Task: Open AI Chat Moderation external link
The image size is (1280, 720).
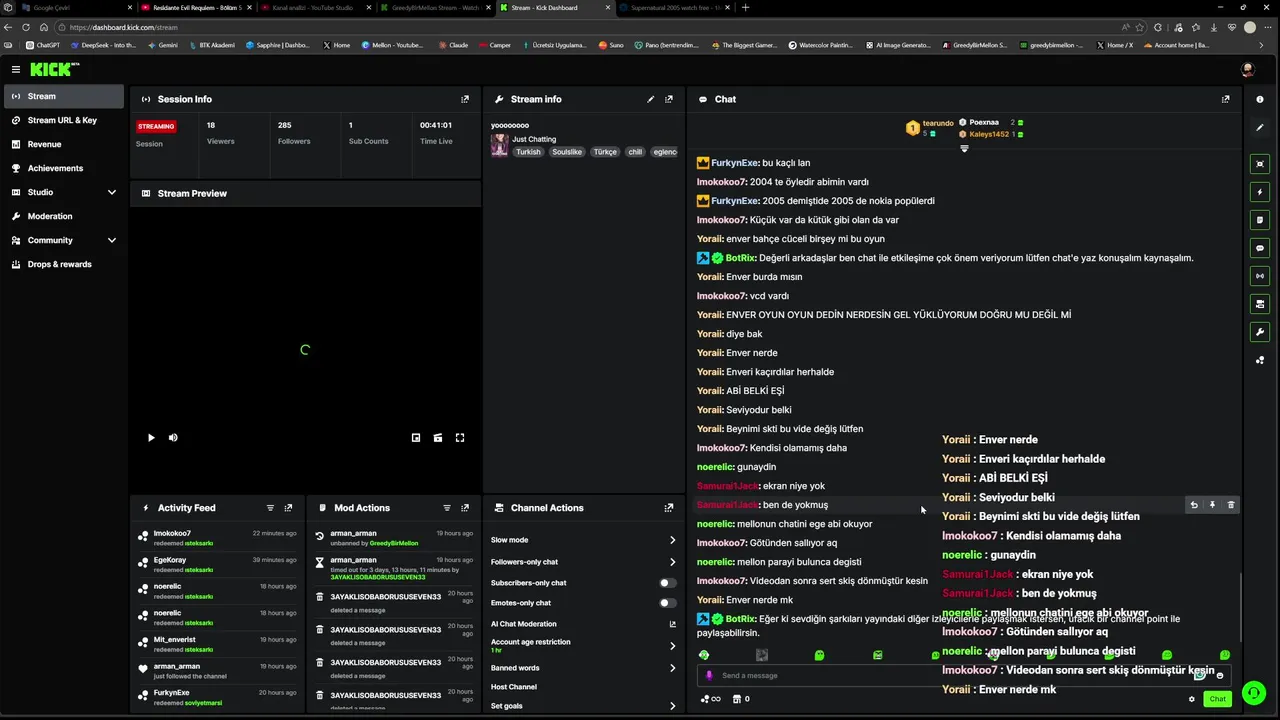Action: [672, 624]
